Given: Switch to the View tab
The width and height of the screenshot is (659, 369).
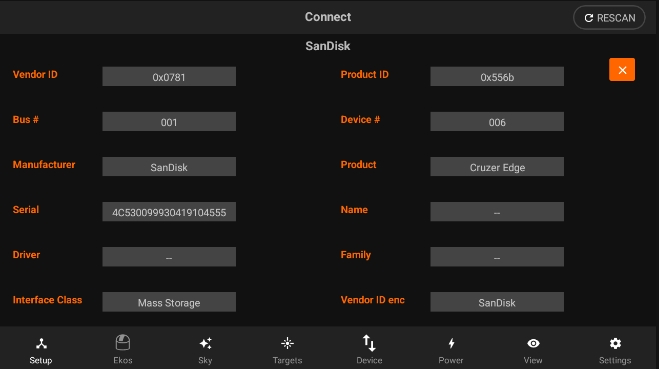Looking at the screenshot, I should 533,349.
